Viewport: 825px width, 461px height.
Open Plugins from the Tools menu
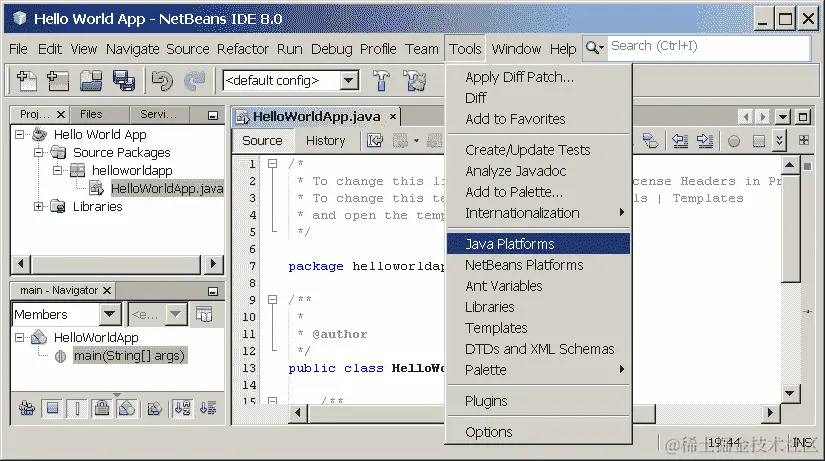pyautogui.click(x=538, y=401)
